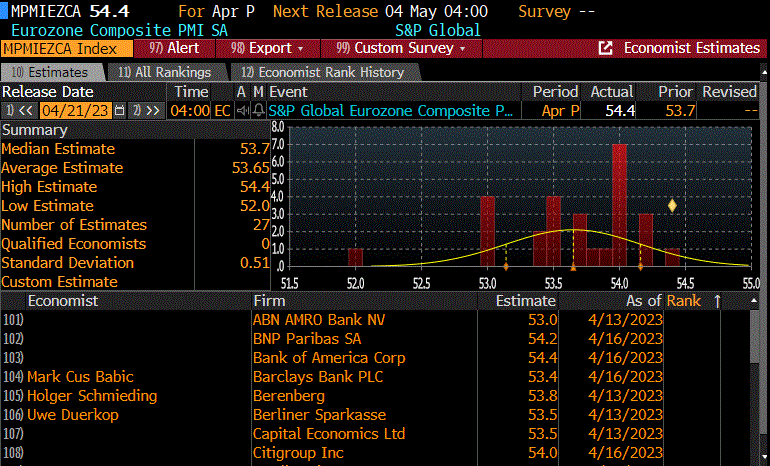Switch to the All Rankings tab
This screenshot has width=770, height=466.
point(165,73)
